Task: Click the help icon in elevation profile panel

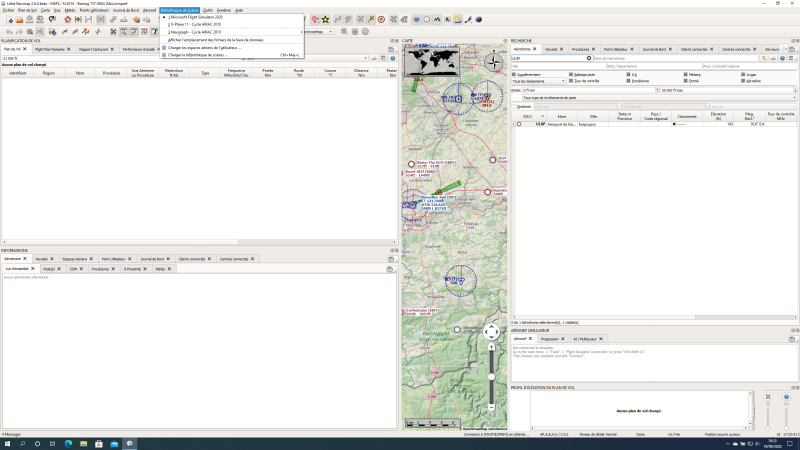Action: 786,396
